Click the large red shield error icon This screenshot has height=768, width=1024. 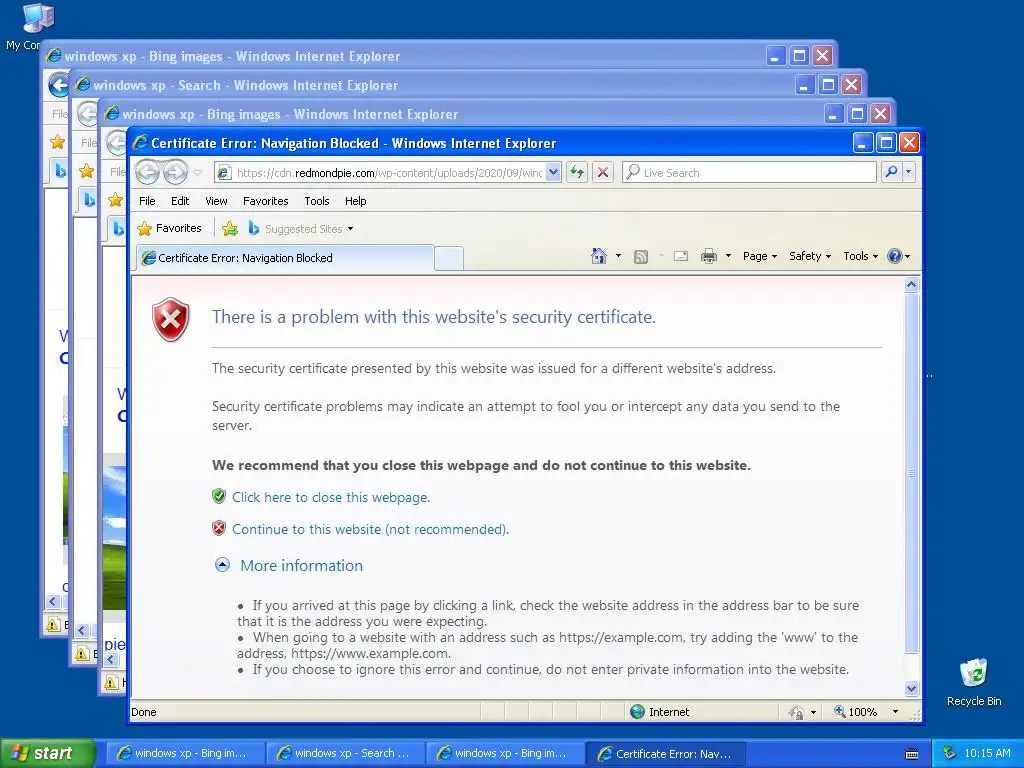(x=171, y=319)
